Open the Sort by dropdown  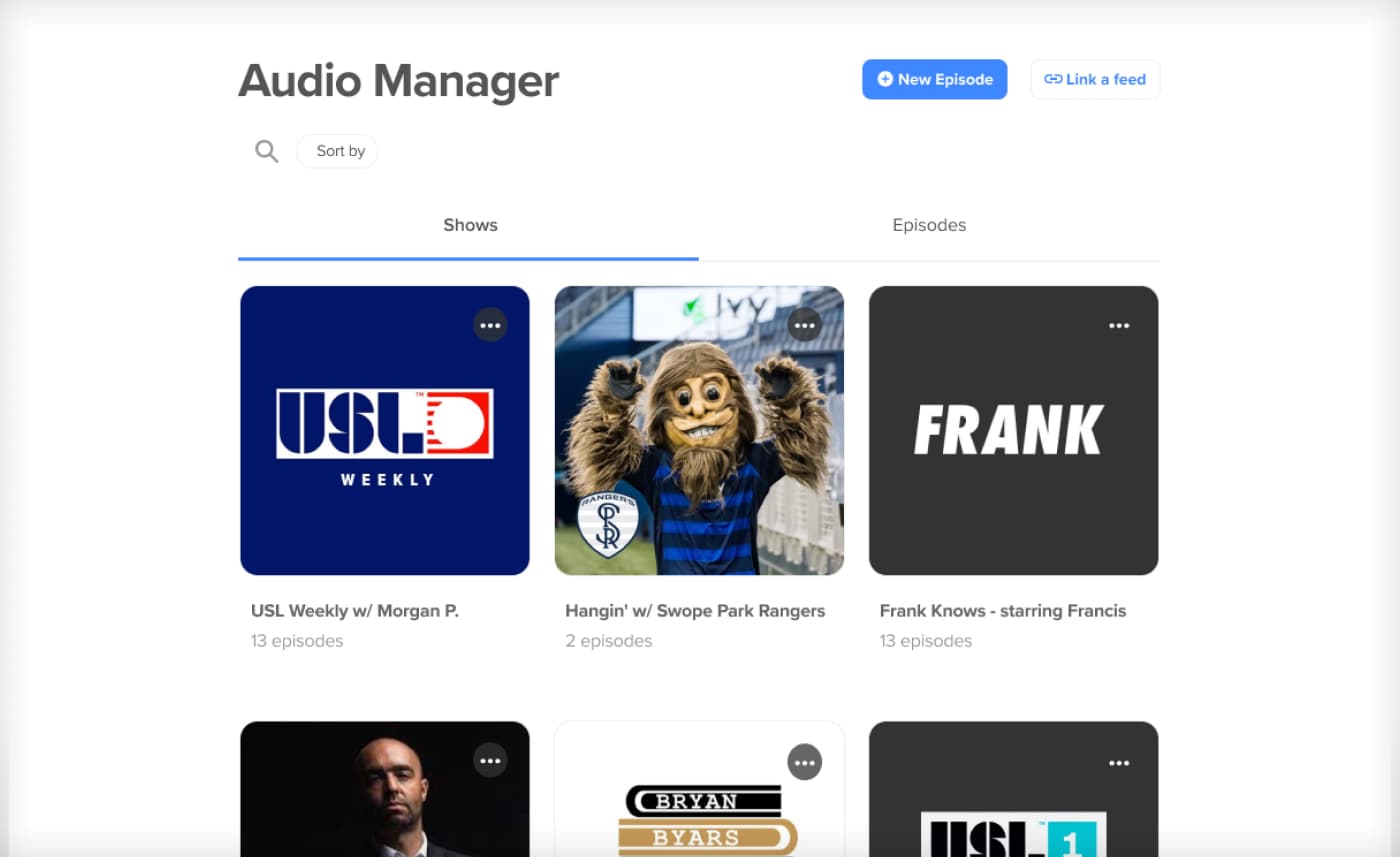point(338,151)
